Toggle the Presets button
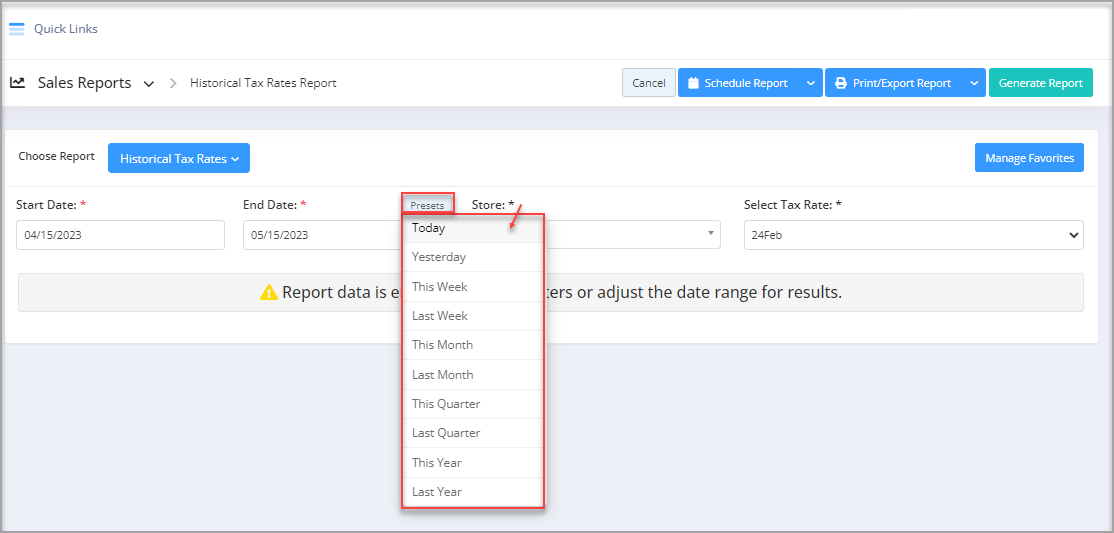This screenshot has width=1114, height=533. (427, 205)
